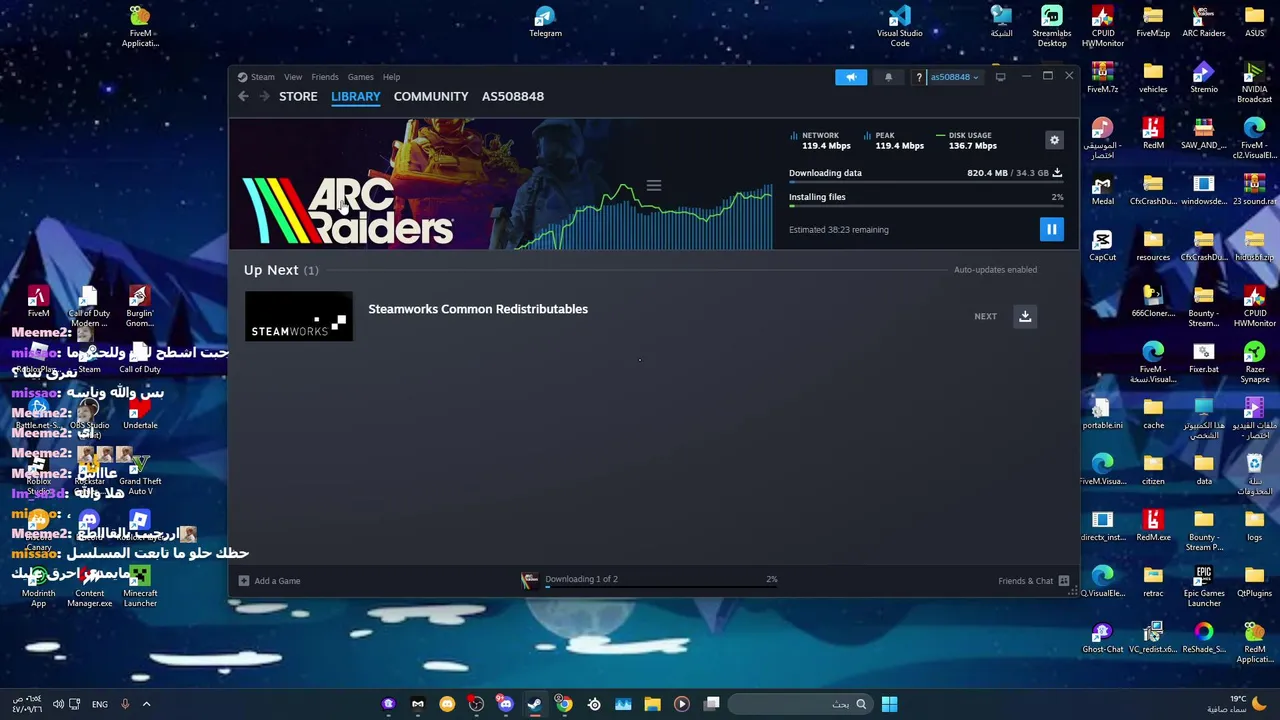Viewport: 1280px width, 720px height.
Task: Select the CapCut desktop icon
Action: click(x=1102, y=246)
